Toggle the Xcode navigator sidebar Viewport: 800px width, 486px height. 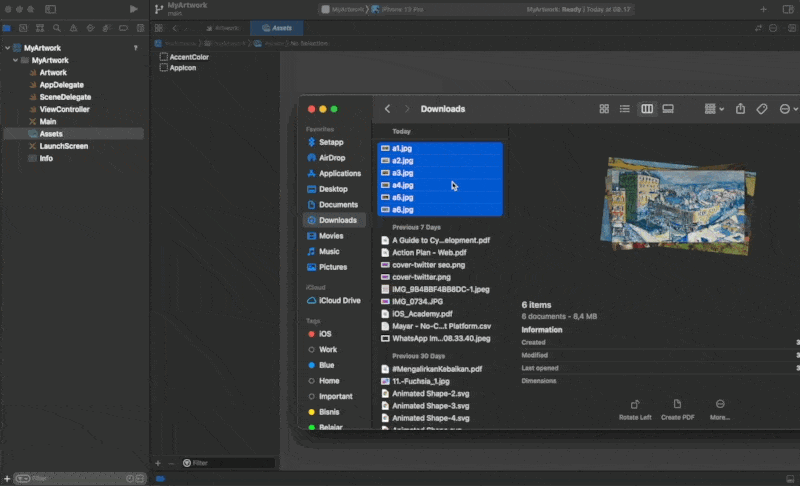click(x=51, y=9)
